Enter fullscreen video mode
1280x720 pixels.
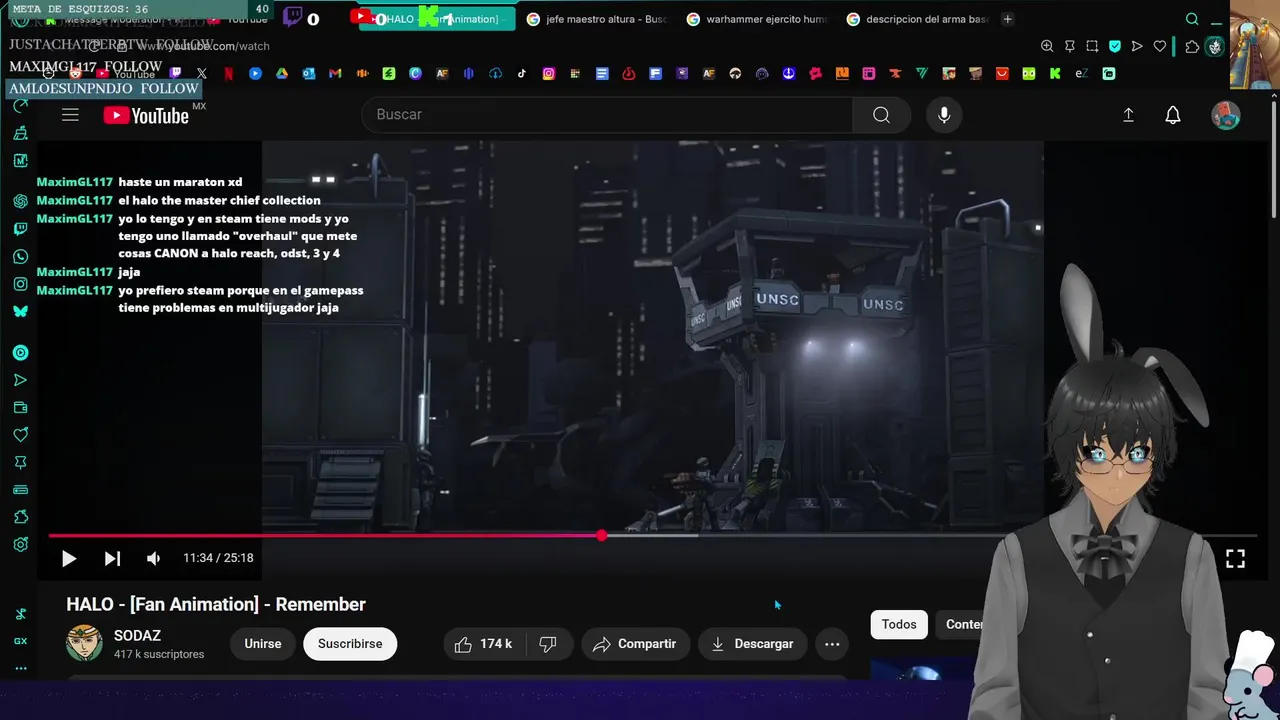pyautogui.click(x=1235, y=558)
